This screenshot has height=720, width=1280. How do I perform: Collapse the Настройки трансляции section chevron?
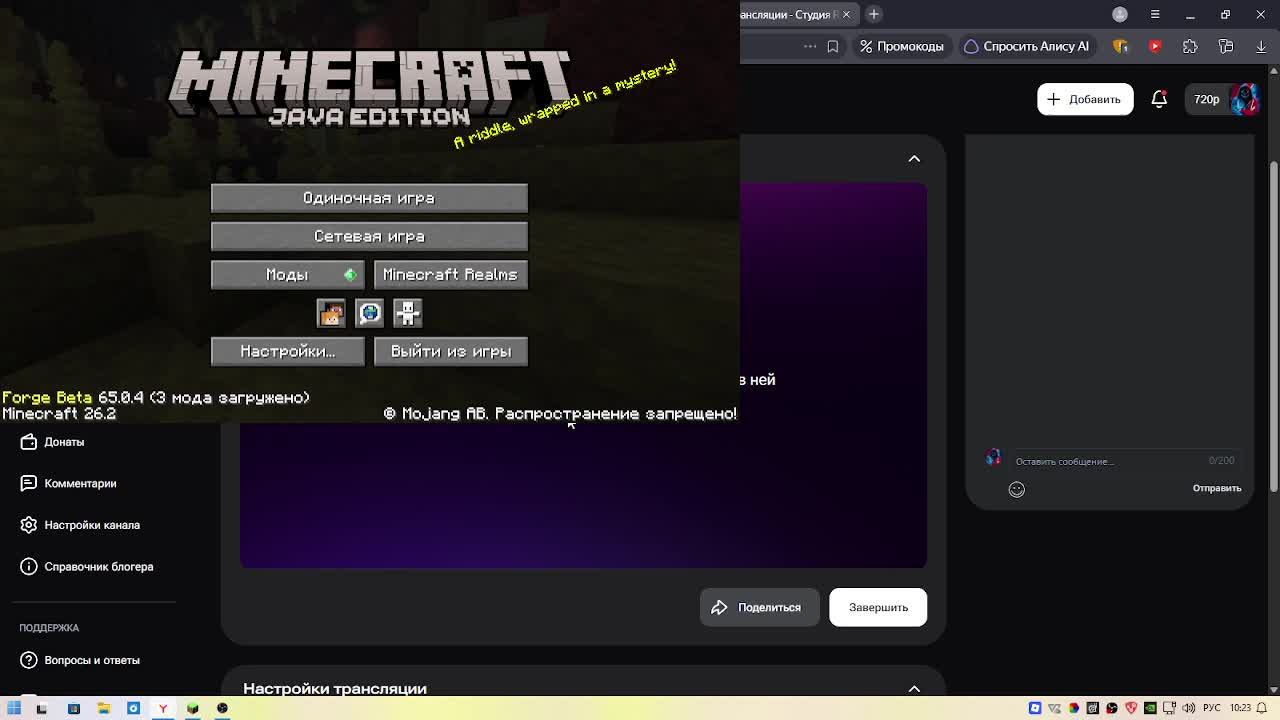pos(914,689)
